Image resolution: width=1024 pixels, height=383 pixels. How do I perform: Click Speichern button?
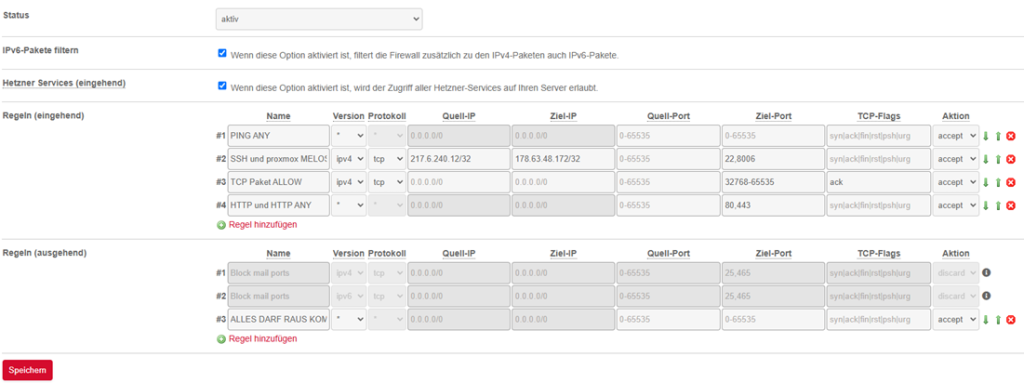(27, 370)
